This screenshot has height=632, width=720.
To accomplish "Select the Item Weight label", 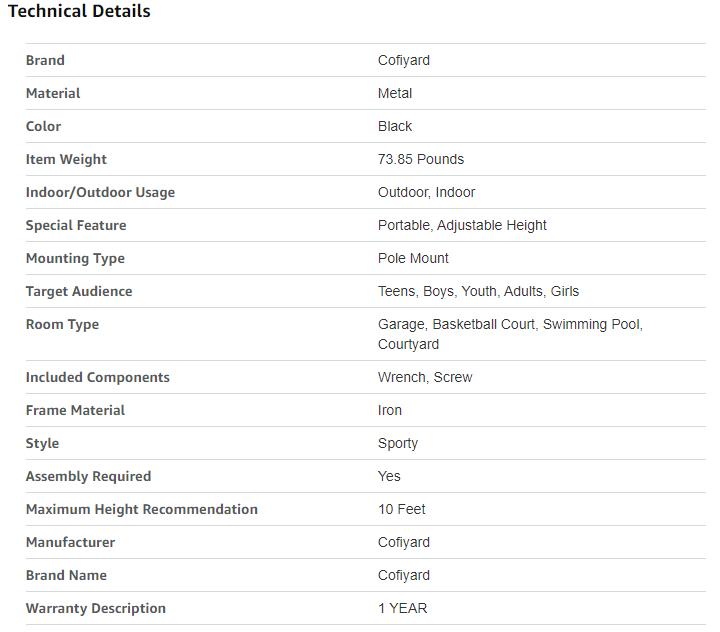I will click(x=66, y=159).
